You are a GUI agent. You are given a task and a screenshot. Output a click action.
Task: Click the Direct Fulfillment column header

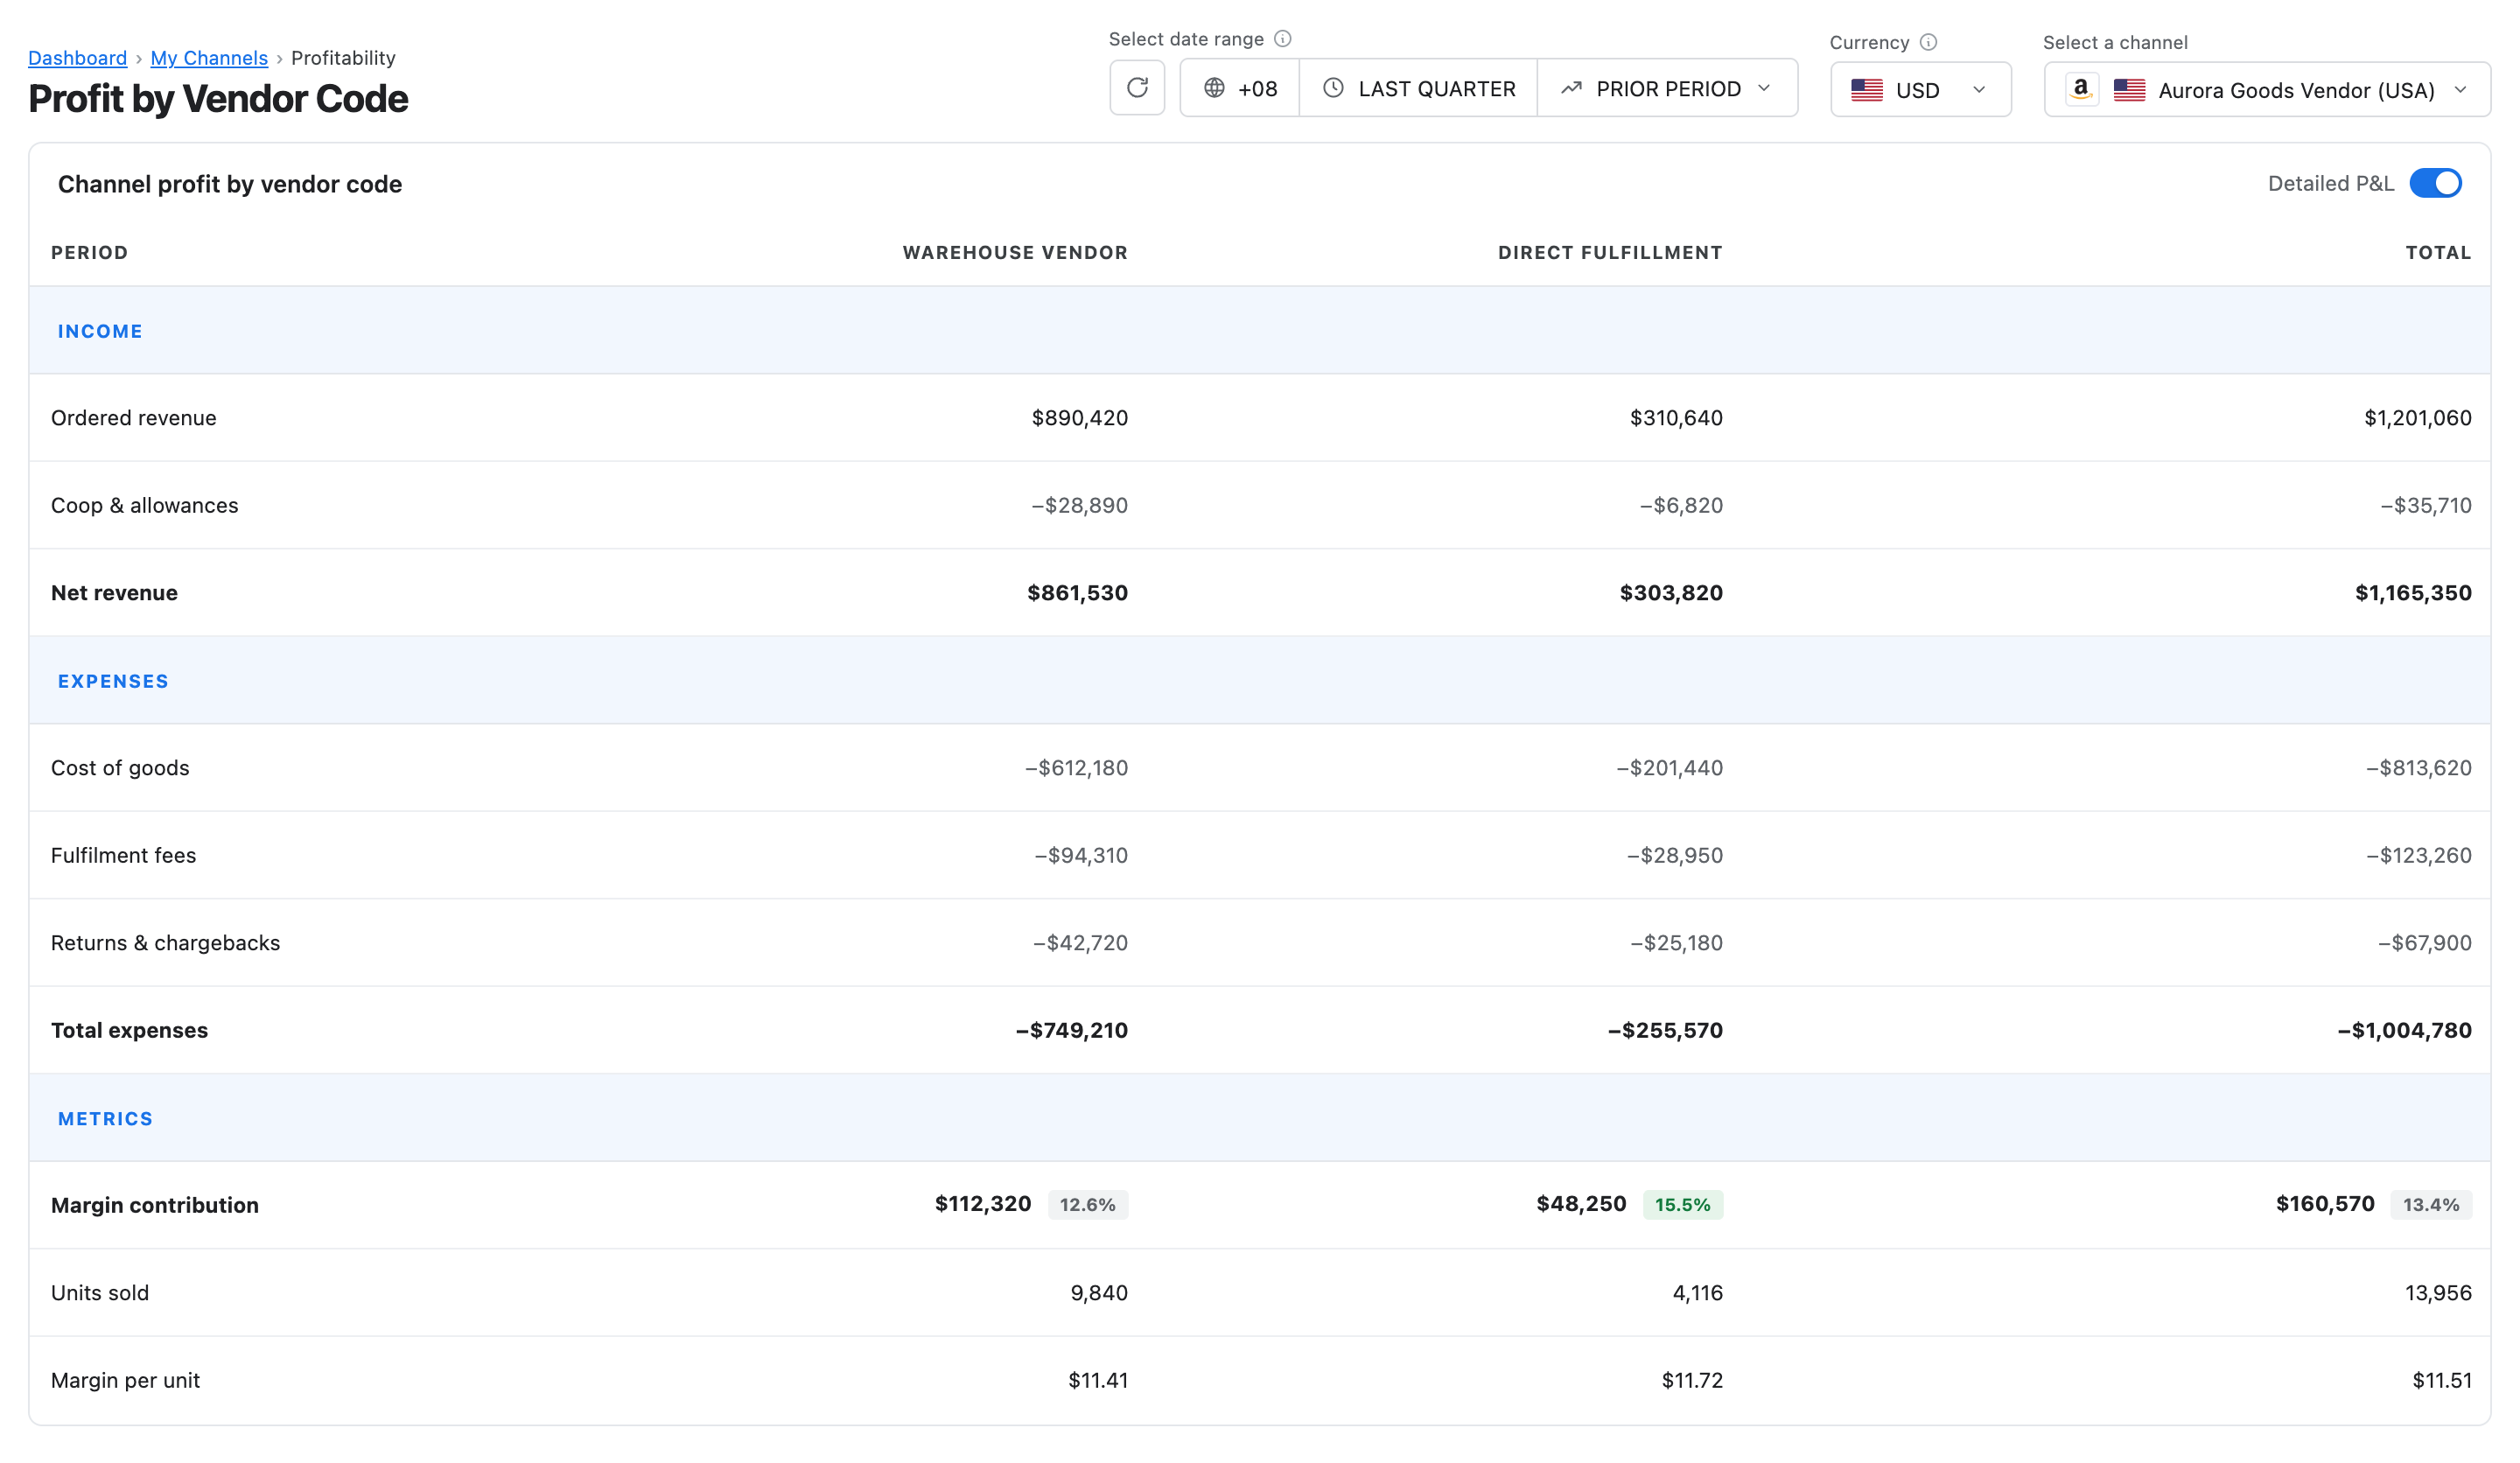coord(1610,252)
